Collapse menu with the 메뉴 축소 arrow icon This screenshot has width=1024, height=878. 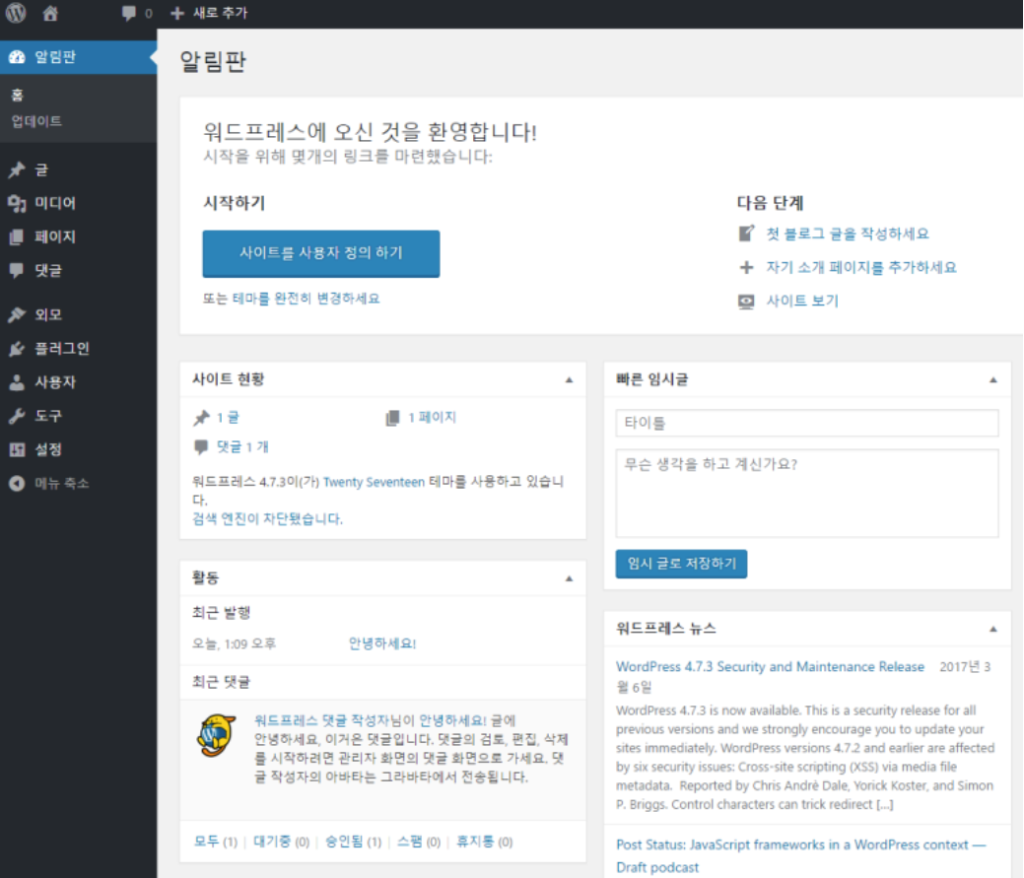(x=17, y=483)
